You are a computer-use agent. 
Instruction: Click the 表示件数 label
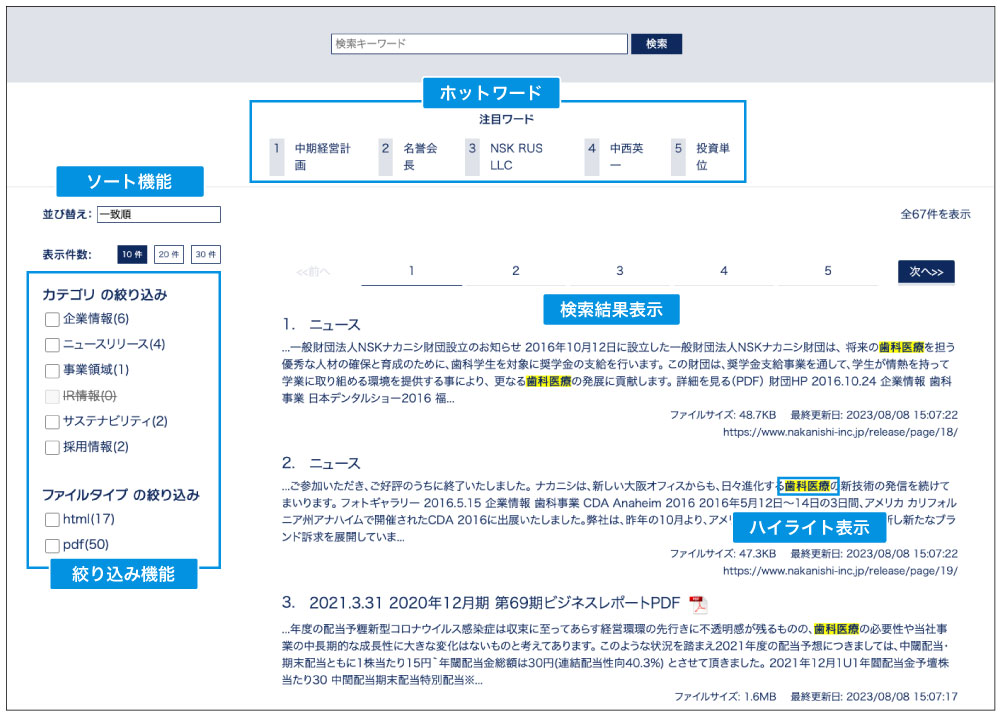click(x=67, y=254)
